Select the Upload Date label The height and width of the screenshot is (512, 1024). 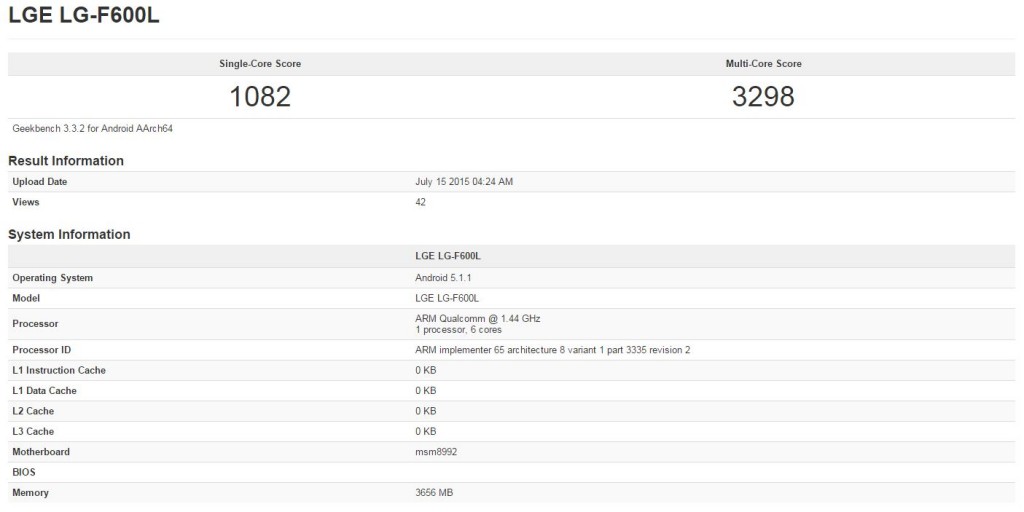tap(40, 182)
